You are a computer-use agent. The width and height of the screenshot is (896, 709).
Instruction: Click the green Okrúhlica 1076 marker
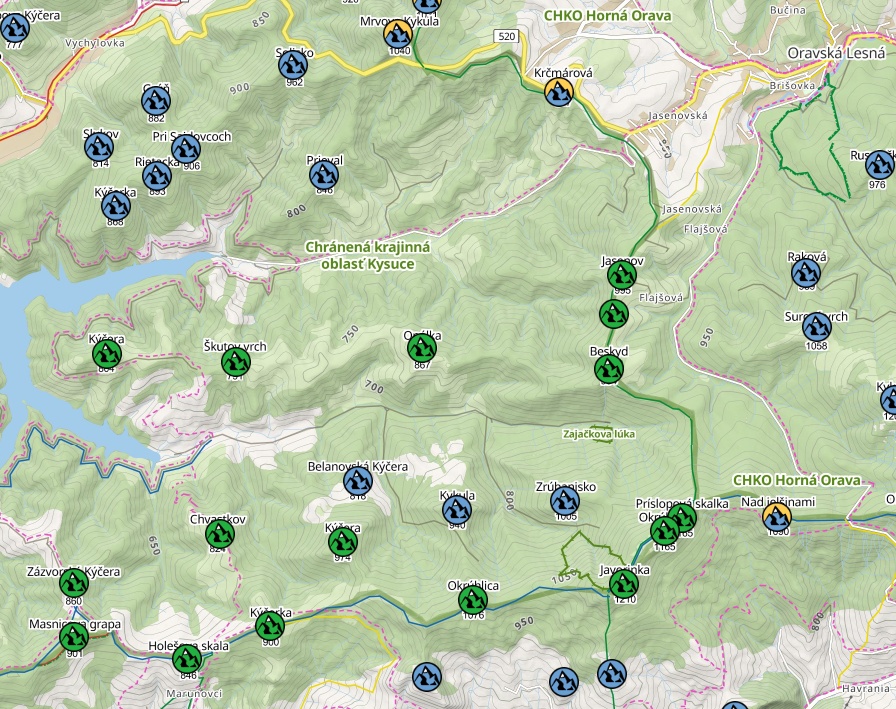tap(472, 600)
